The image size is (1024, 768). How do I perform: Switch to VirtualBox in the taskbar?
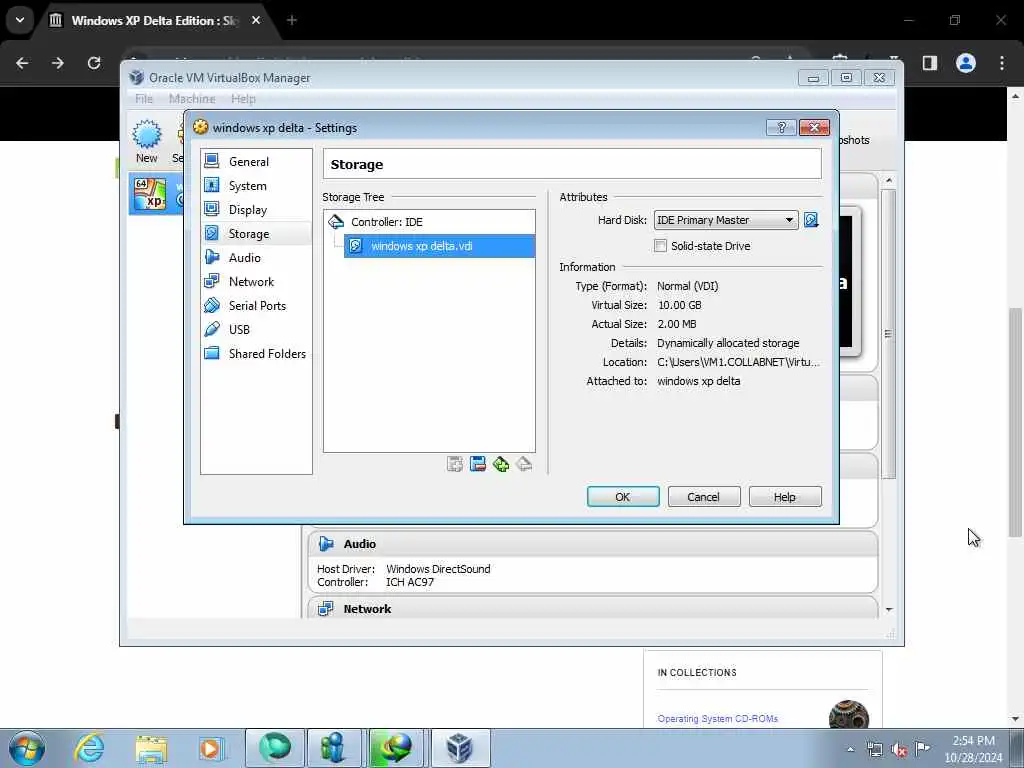pos(460,748)
